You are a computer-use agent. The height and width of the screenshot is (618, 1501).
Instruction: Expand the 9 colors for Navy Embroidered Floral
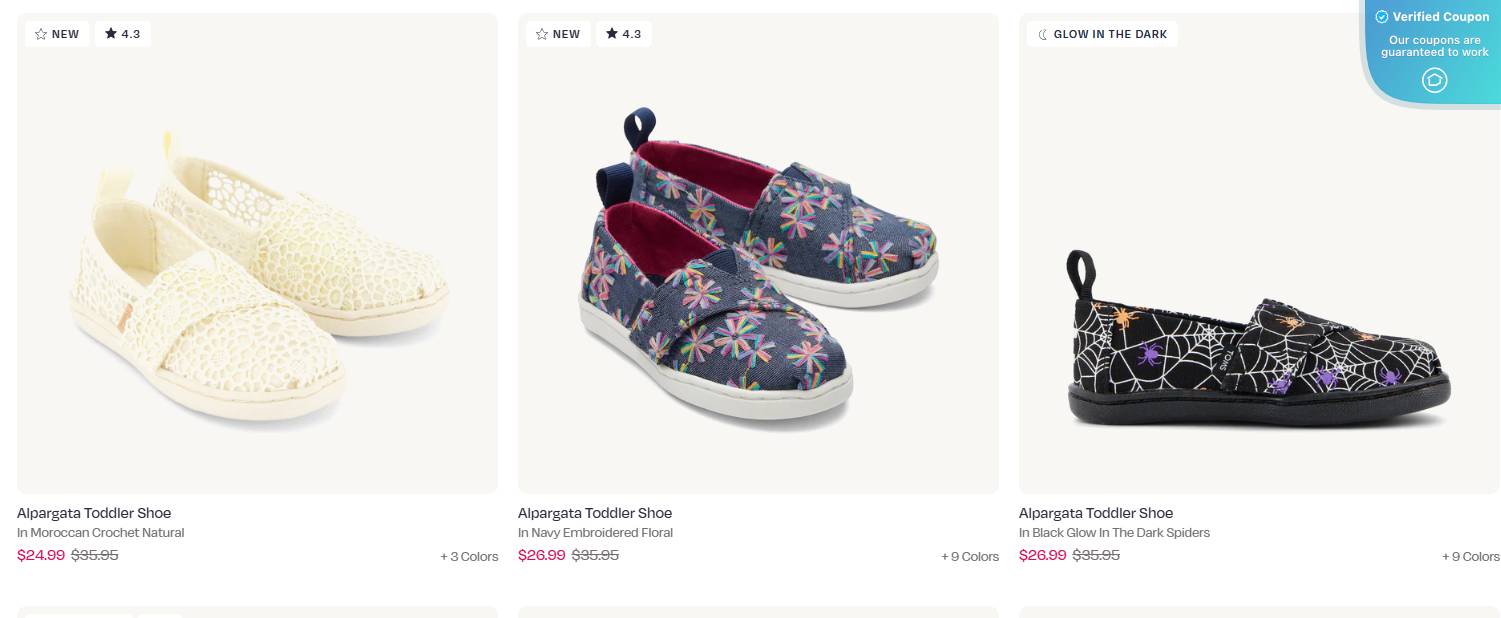(x=969, y=556)
